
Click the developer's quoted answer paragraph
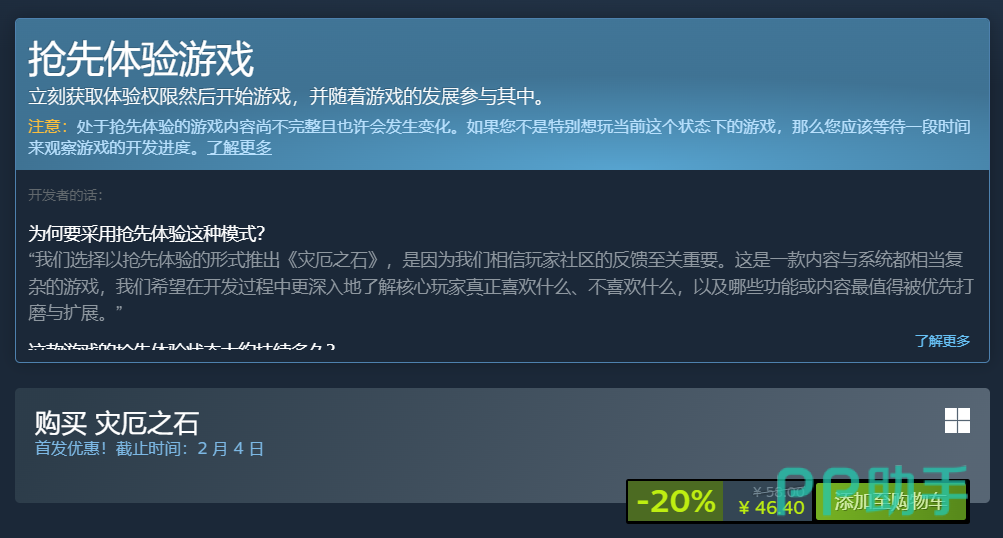click(500, 286)
